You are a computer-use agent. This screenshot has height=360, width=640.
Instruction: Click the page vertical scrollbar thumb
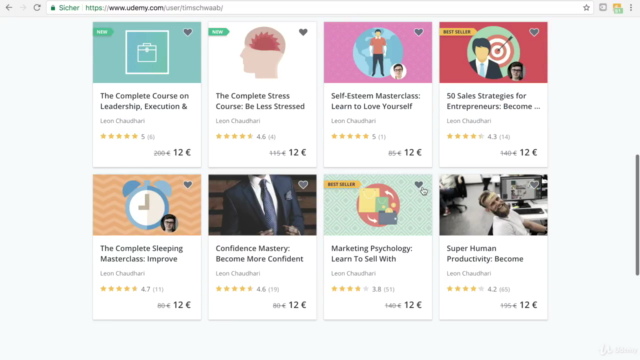[x=637, y=215]
